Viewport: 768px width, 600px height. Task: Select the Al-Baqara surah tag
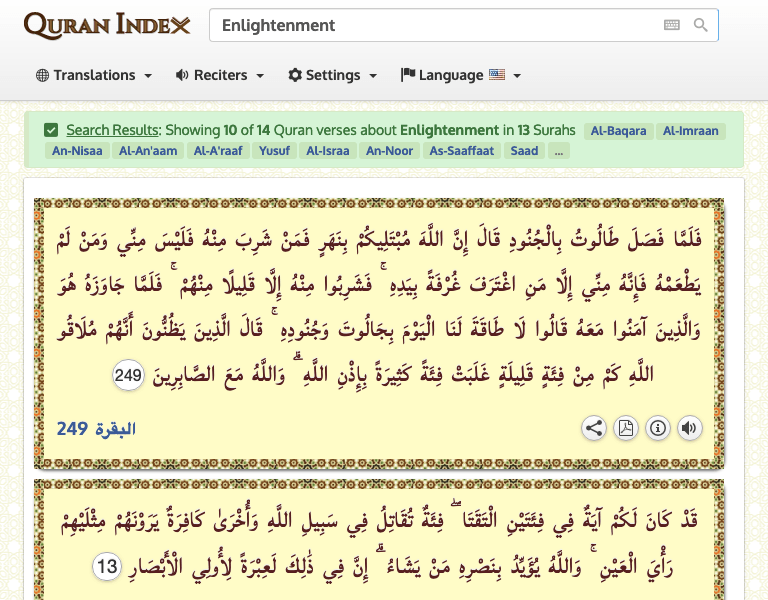click(618, 130)
